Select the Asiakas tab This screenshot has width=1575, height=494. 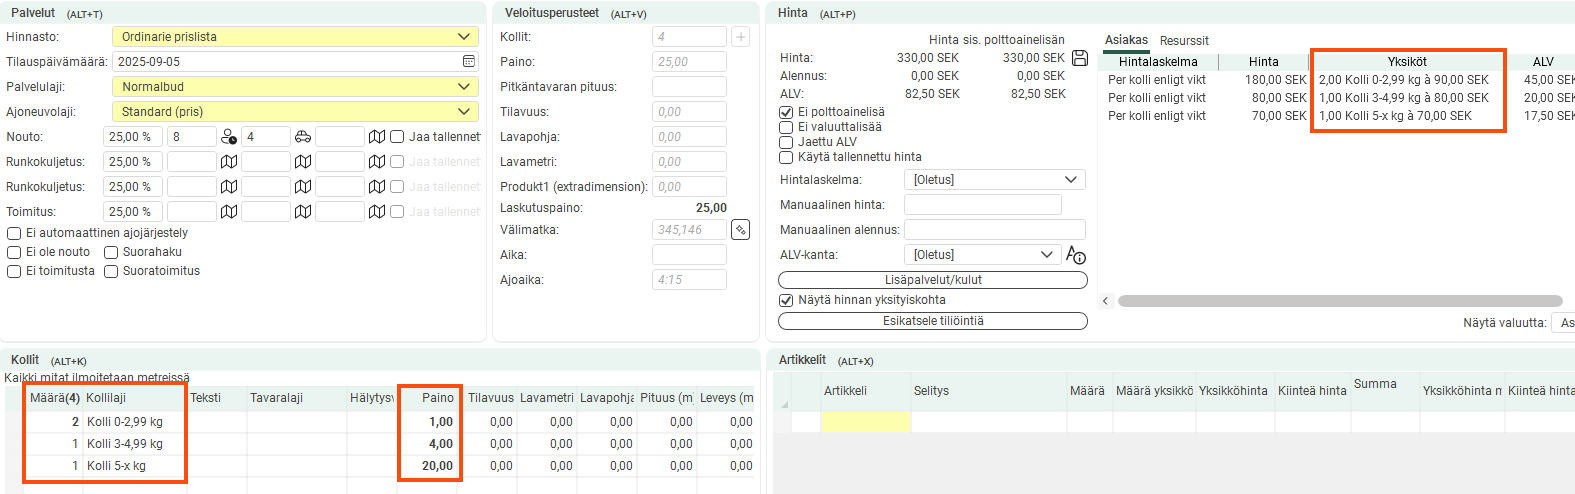coord(1126,40)
